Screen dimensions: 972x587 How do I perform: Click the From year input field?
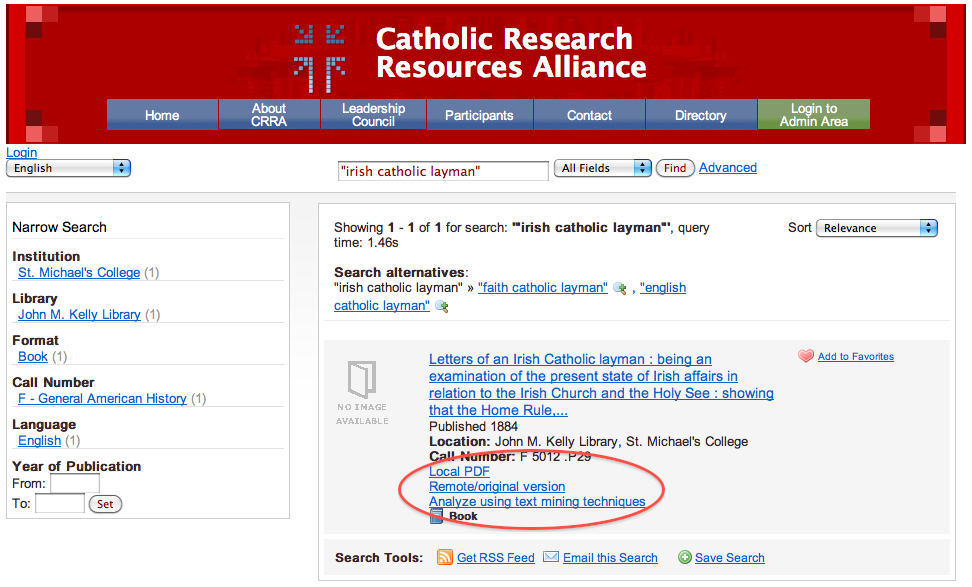point(75,484)
